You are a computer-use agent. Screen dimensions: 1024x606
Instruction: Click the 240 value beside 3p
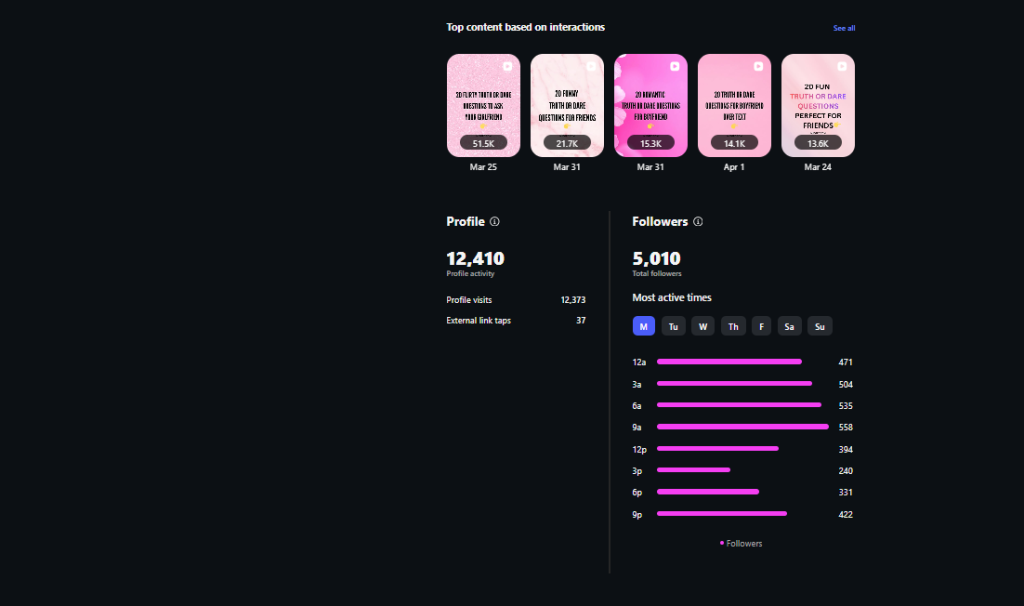click(845, 471)
